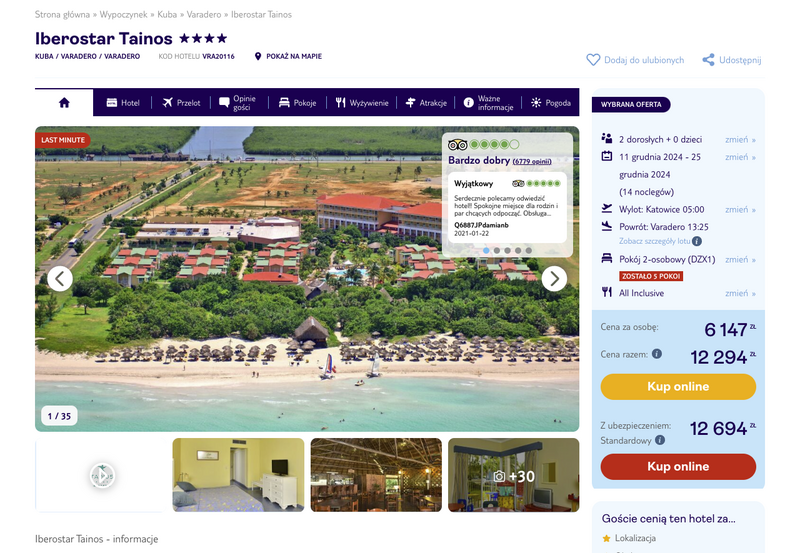Add hotel to favorites via heart icon
This screenshot has width=800, height=553.
pyautogui.click(x=593, y=60)
